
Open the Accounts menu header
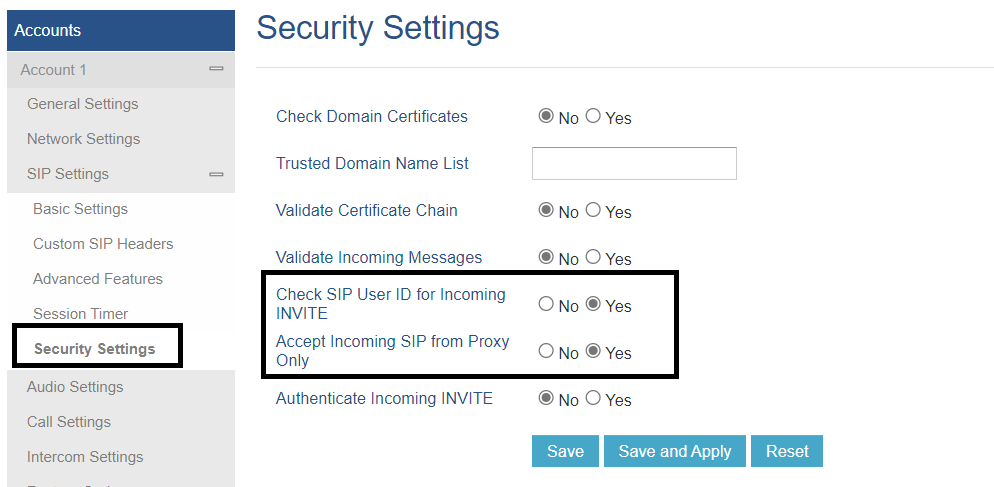point(120,30)
